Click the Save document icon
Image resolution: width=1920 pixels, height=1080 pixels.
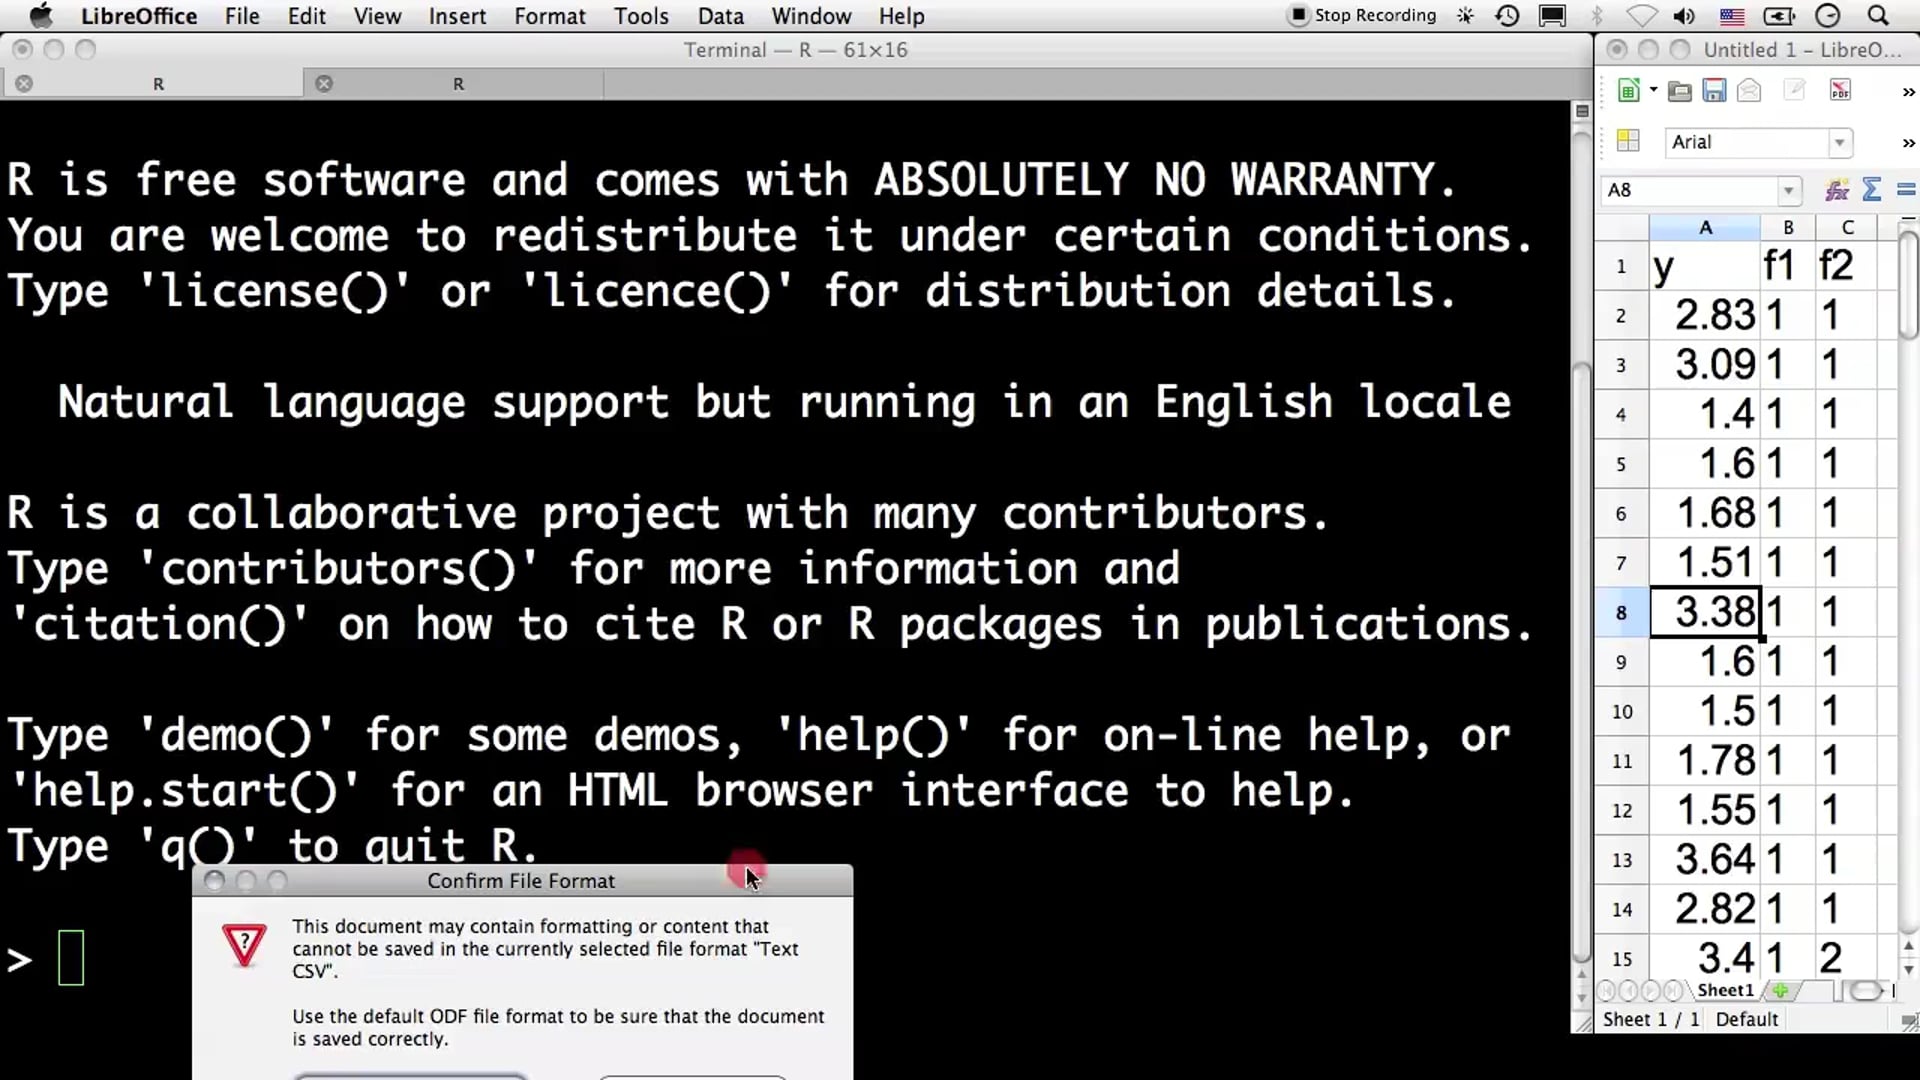click(x=1714, y=91)
